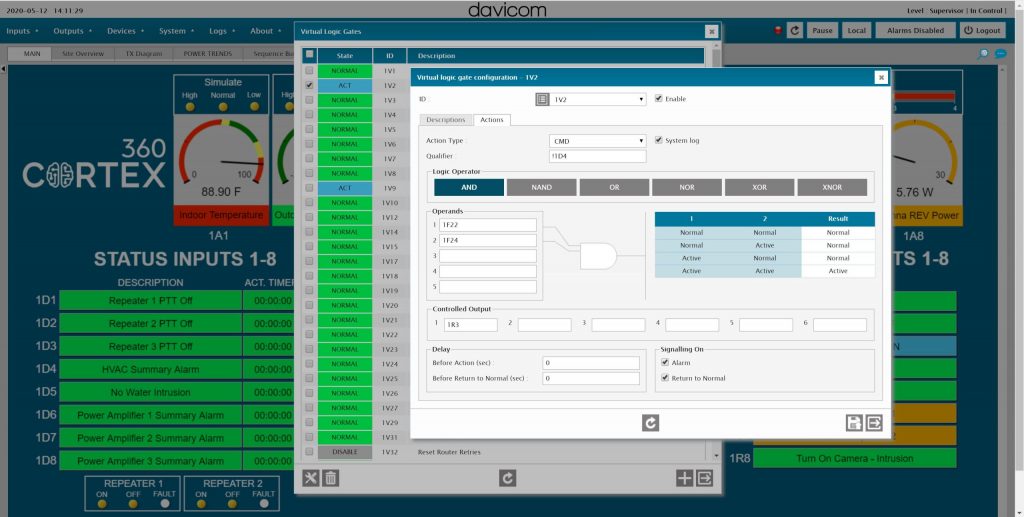Click refresh icon at bottom of configuration dialog
The height and width of the screenshot is (517, 1024).
[x=650, y=423]
